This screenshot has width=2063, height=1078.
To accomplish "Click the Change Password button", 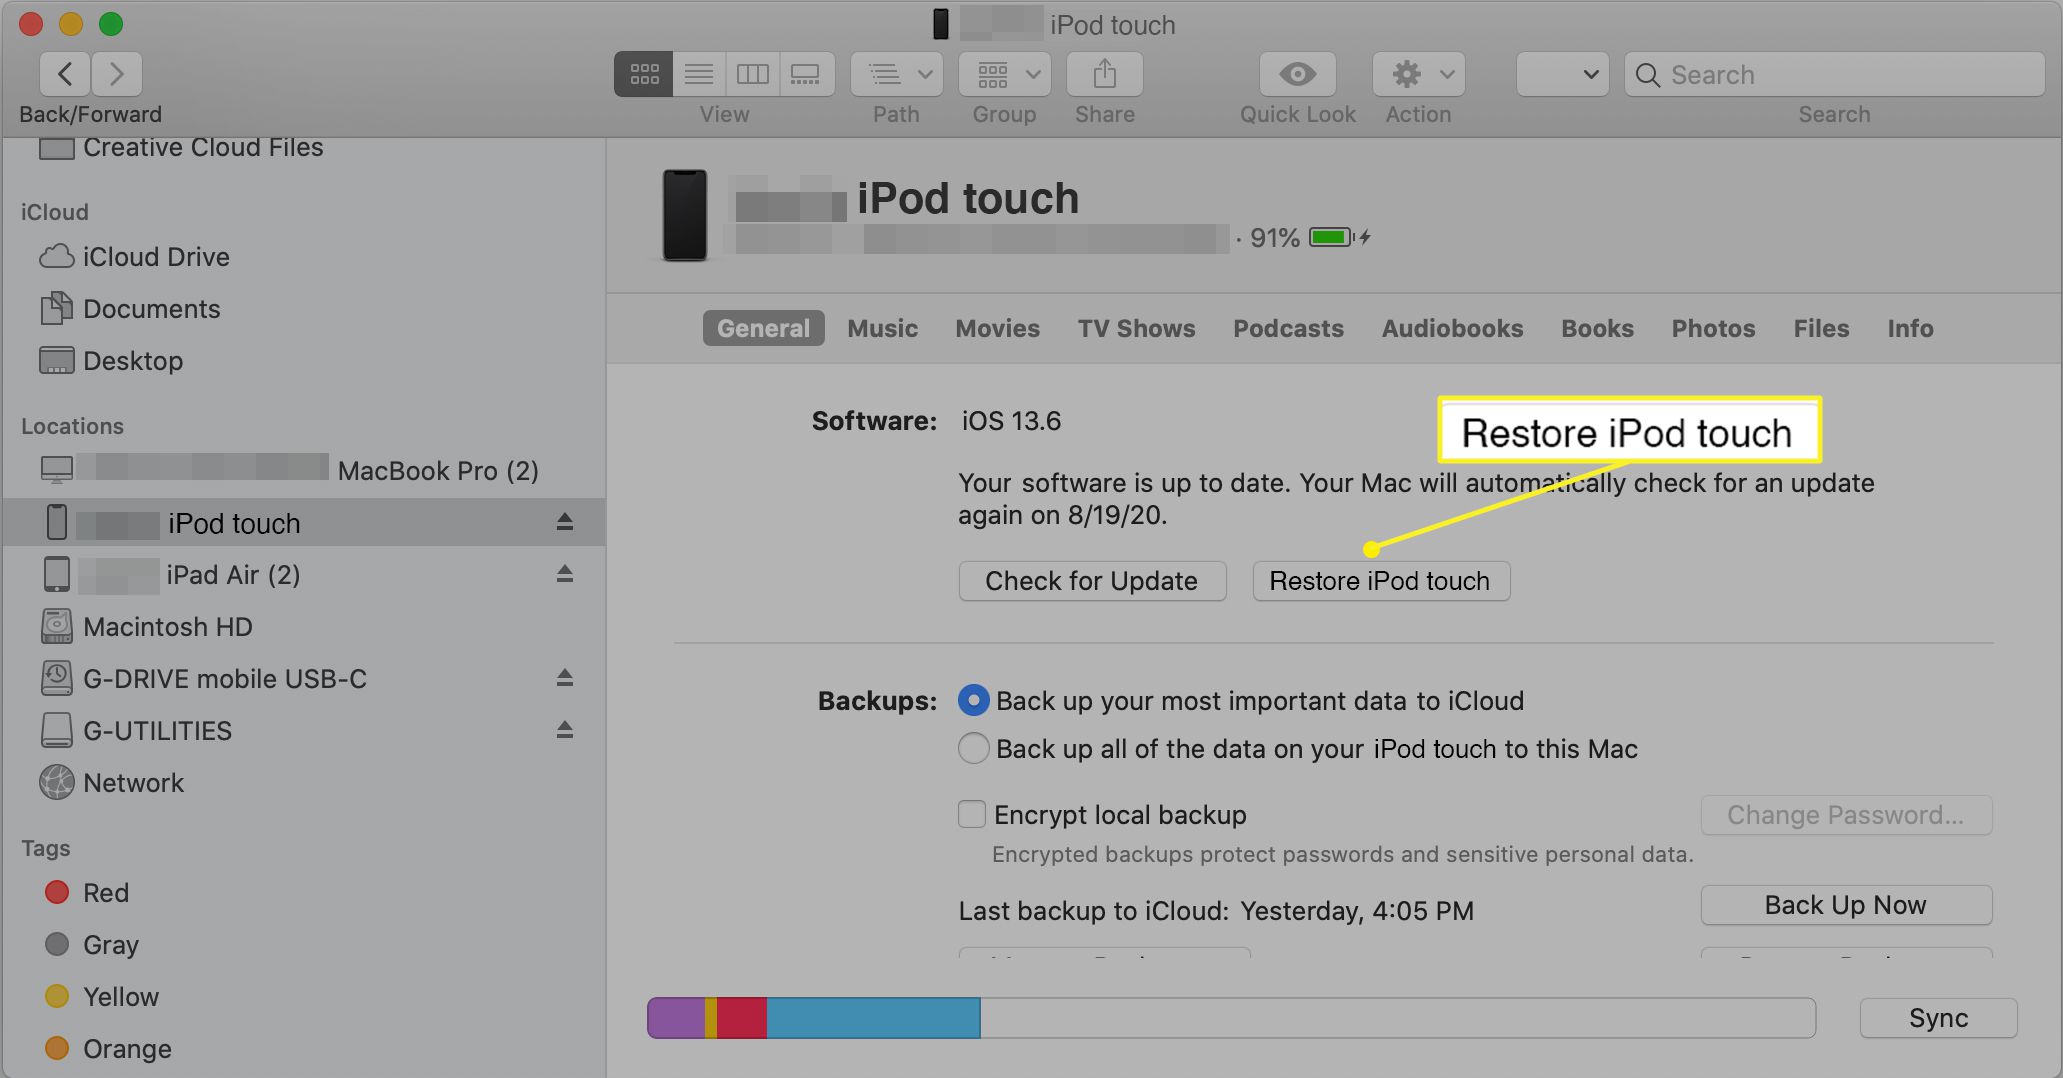I will 1846,815.
